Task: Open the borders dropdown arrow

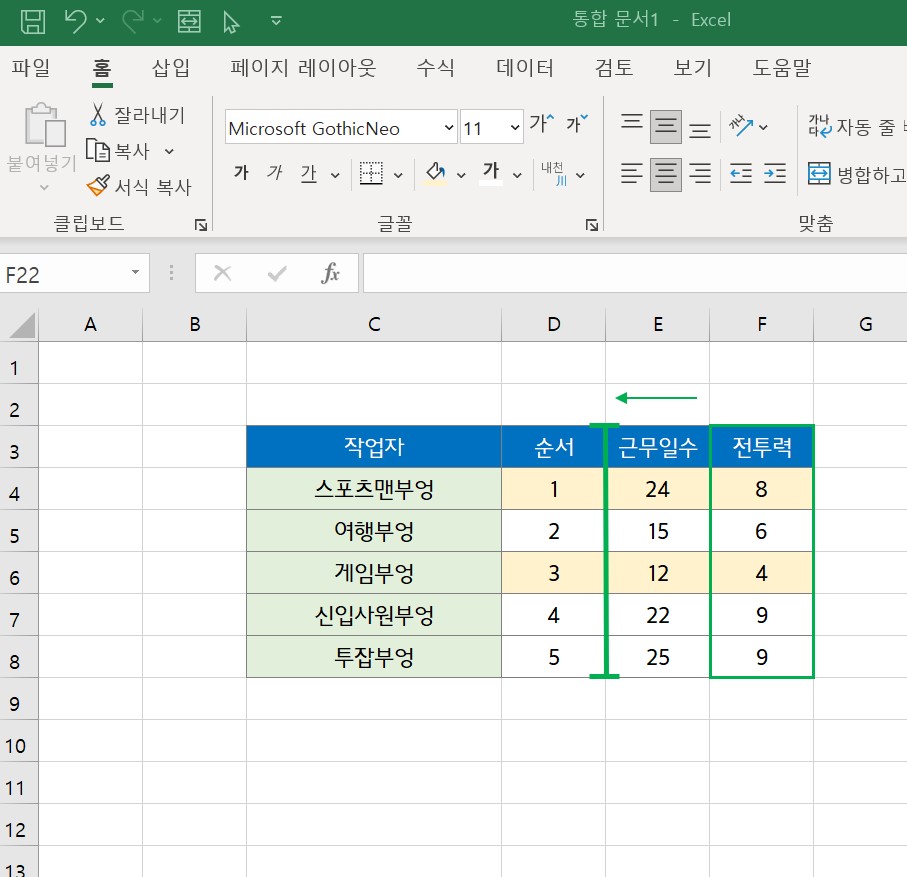Action: click(x=398, y=175)
